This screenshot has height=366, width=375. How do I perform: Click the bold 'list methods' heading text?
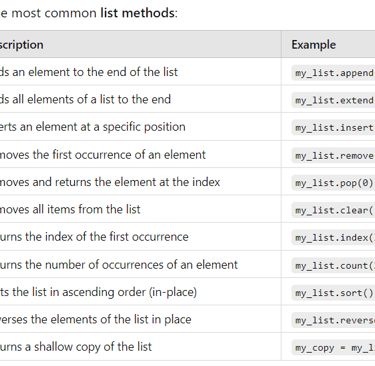137,13
